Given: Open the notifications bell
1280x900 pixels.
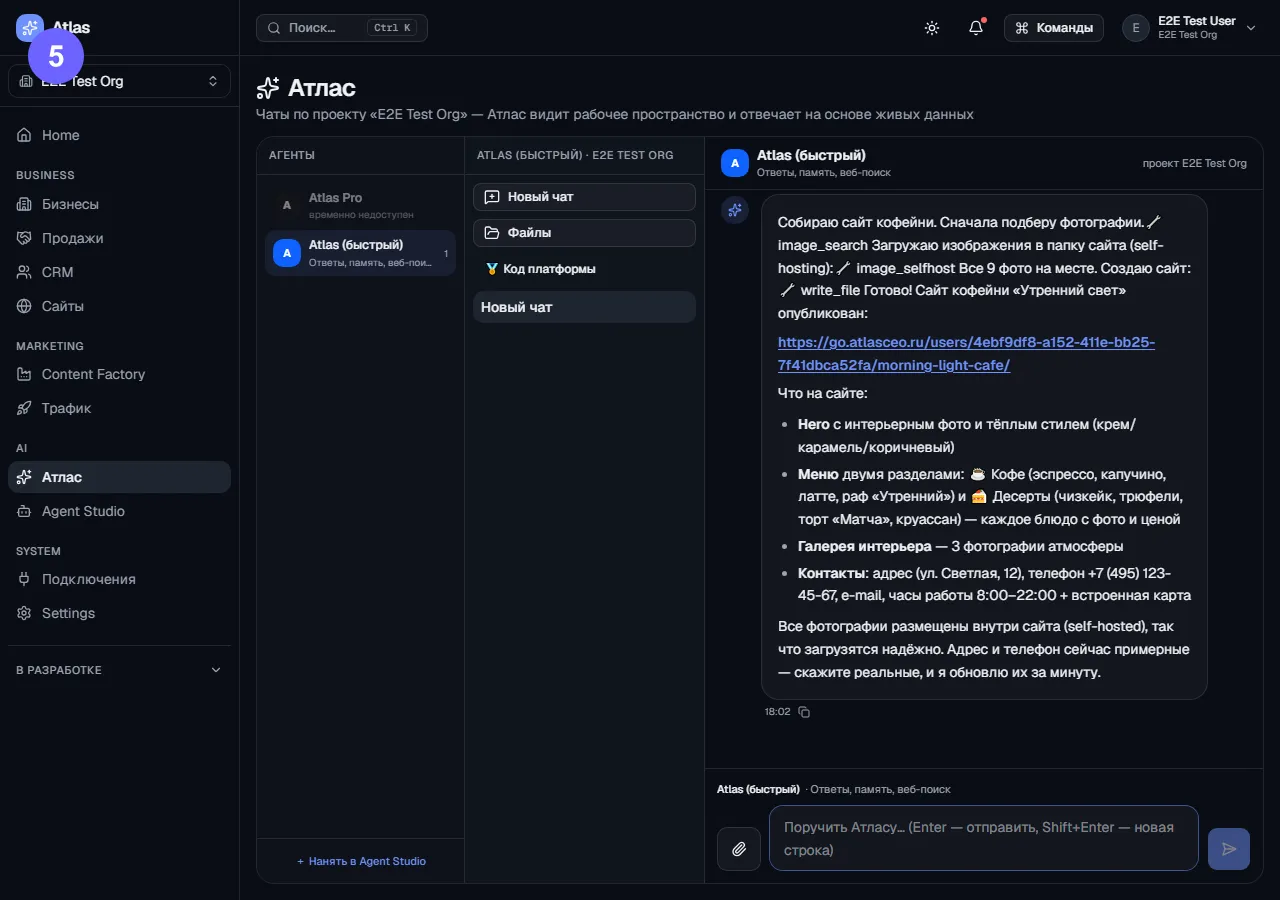Looking at the screenshot, I should pos(976,28).
